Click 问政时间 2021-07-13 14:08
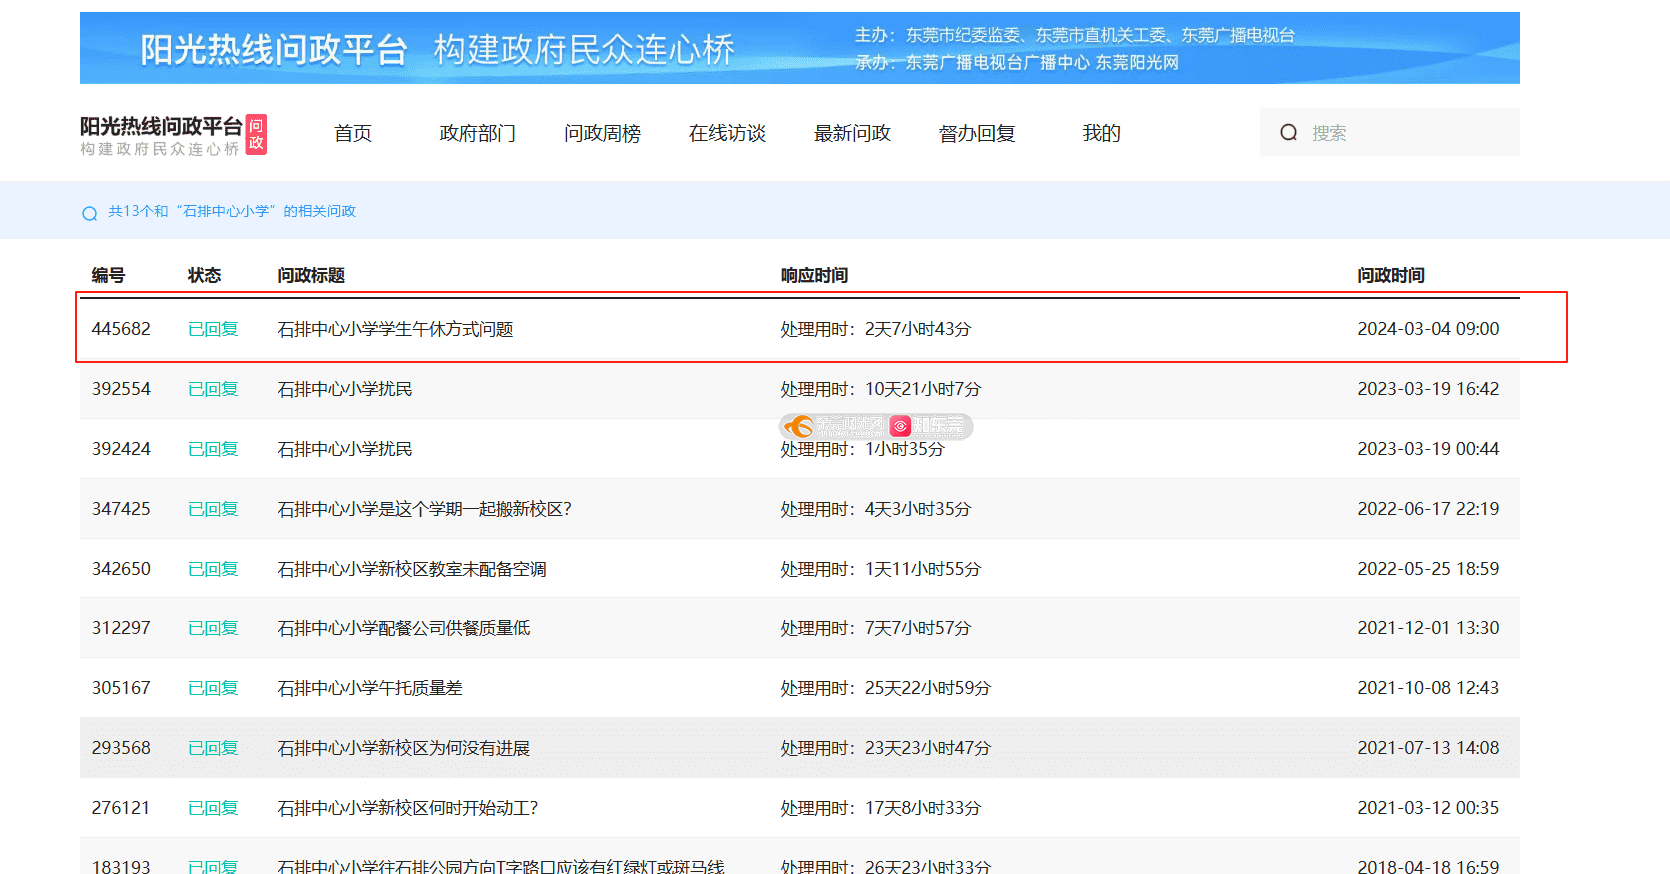This screenshot has height=874, width=1670. point(1428,748)
